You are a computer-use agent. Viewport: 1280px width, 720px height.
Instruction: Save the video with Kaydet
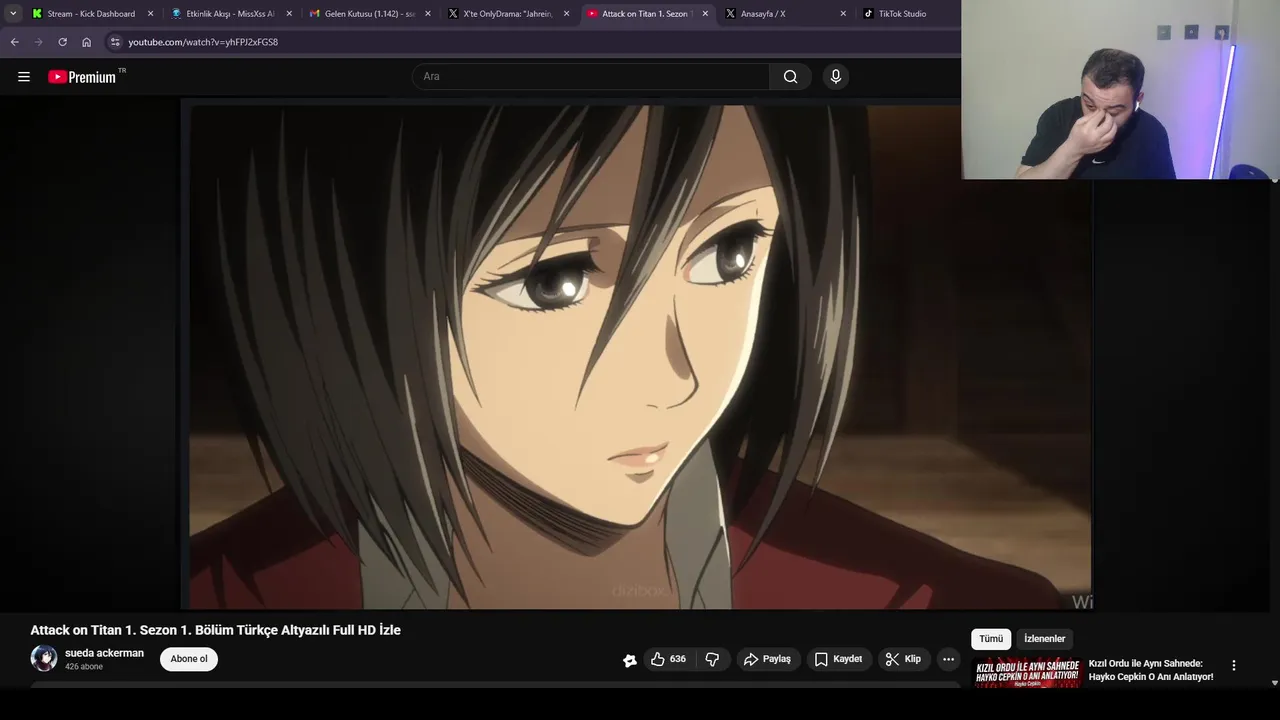click(838, 659)
